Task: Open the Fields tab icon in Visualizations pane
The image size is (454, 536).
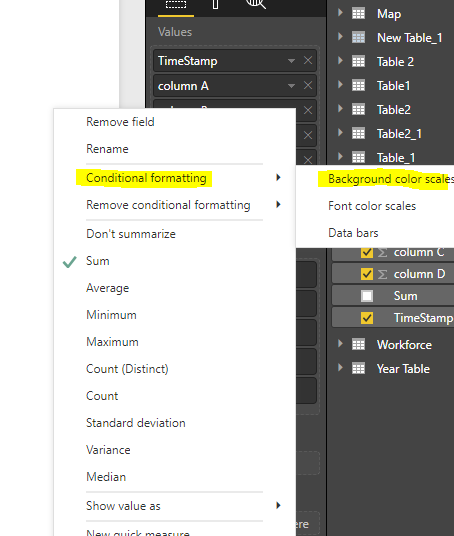Action: point(176,4)
